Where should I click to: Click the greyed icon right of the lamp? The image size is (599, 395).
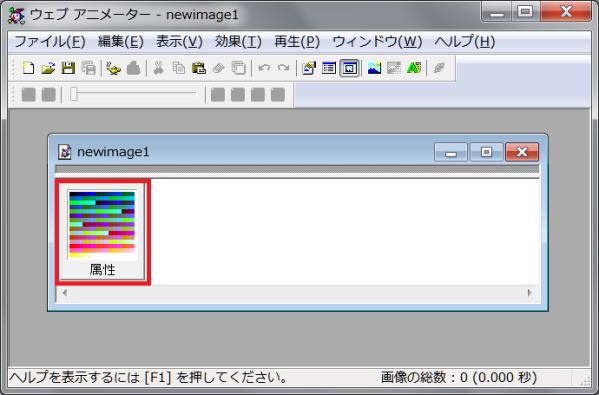point(133,68)
